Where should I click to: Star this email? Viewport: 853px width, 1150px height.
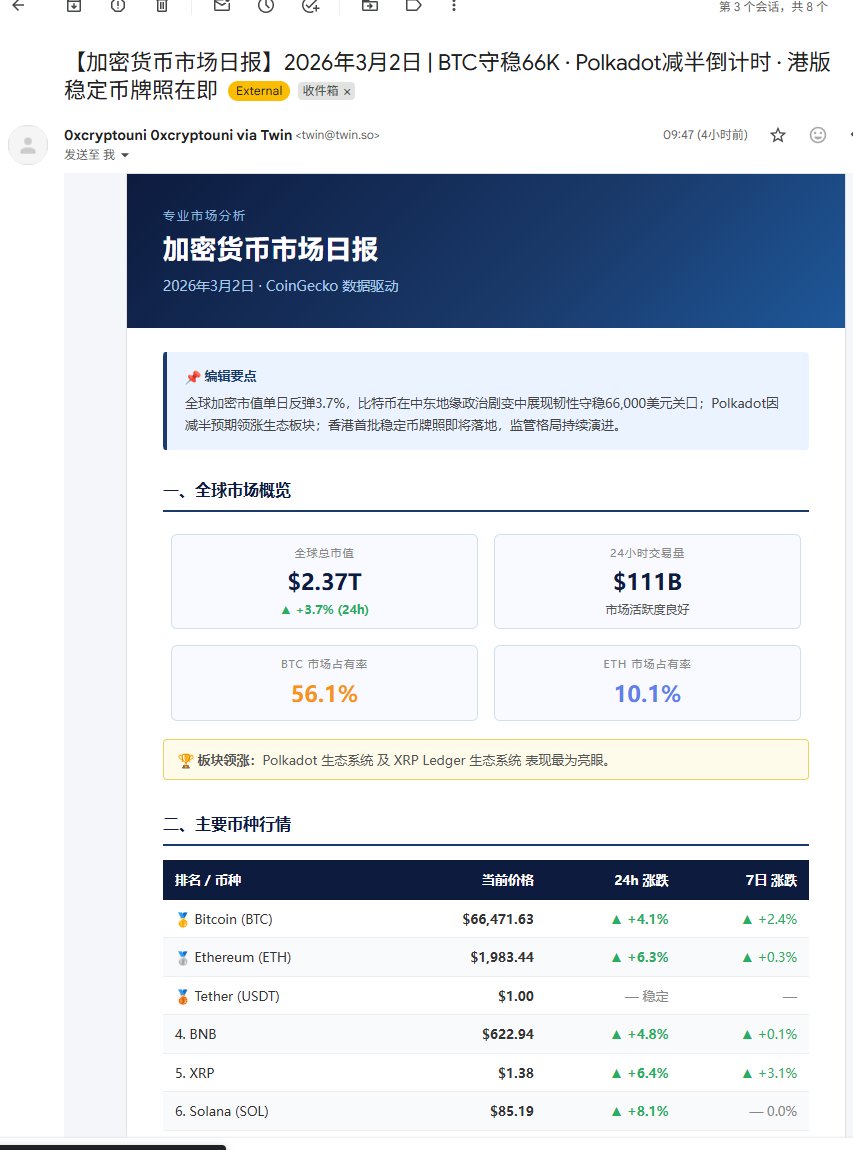(x=777, y=134)
